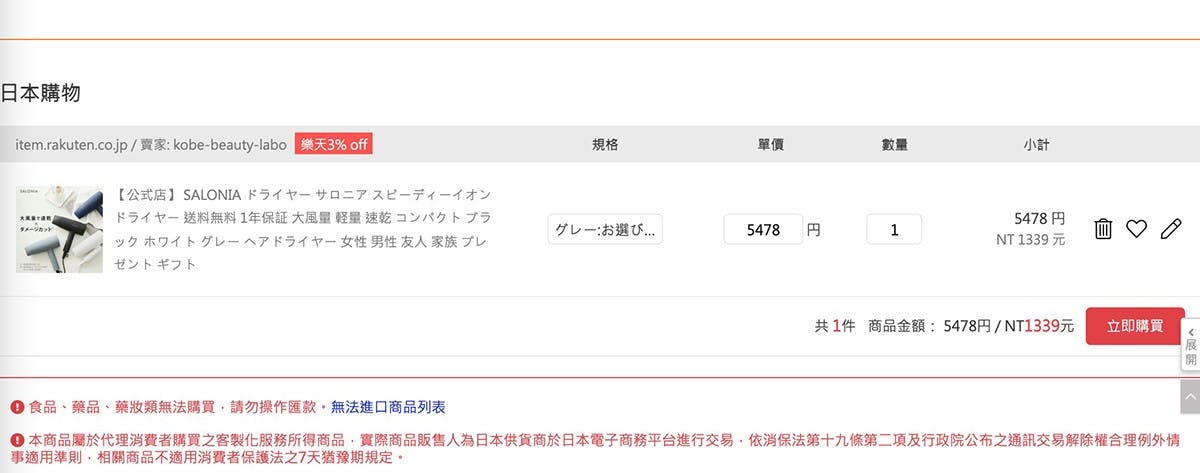The height and width of the screenshot is (473, 1200).
Task: Open the 無法進口商品列表 link
Action: point(388,407)
